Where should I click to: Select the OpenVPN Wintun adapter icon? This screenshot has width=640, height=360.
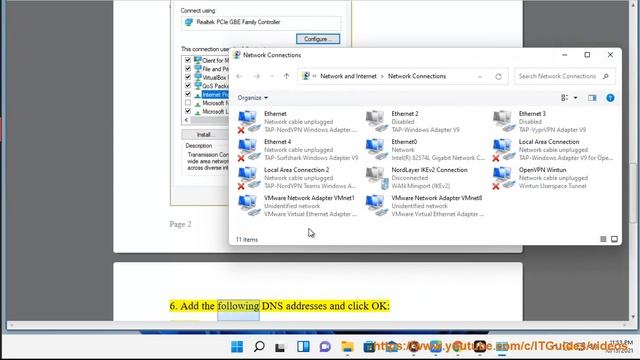click(x=503, y=178)
